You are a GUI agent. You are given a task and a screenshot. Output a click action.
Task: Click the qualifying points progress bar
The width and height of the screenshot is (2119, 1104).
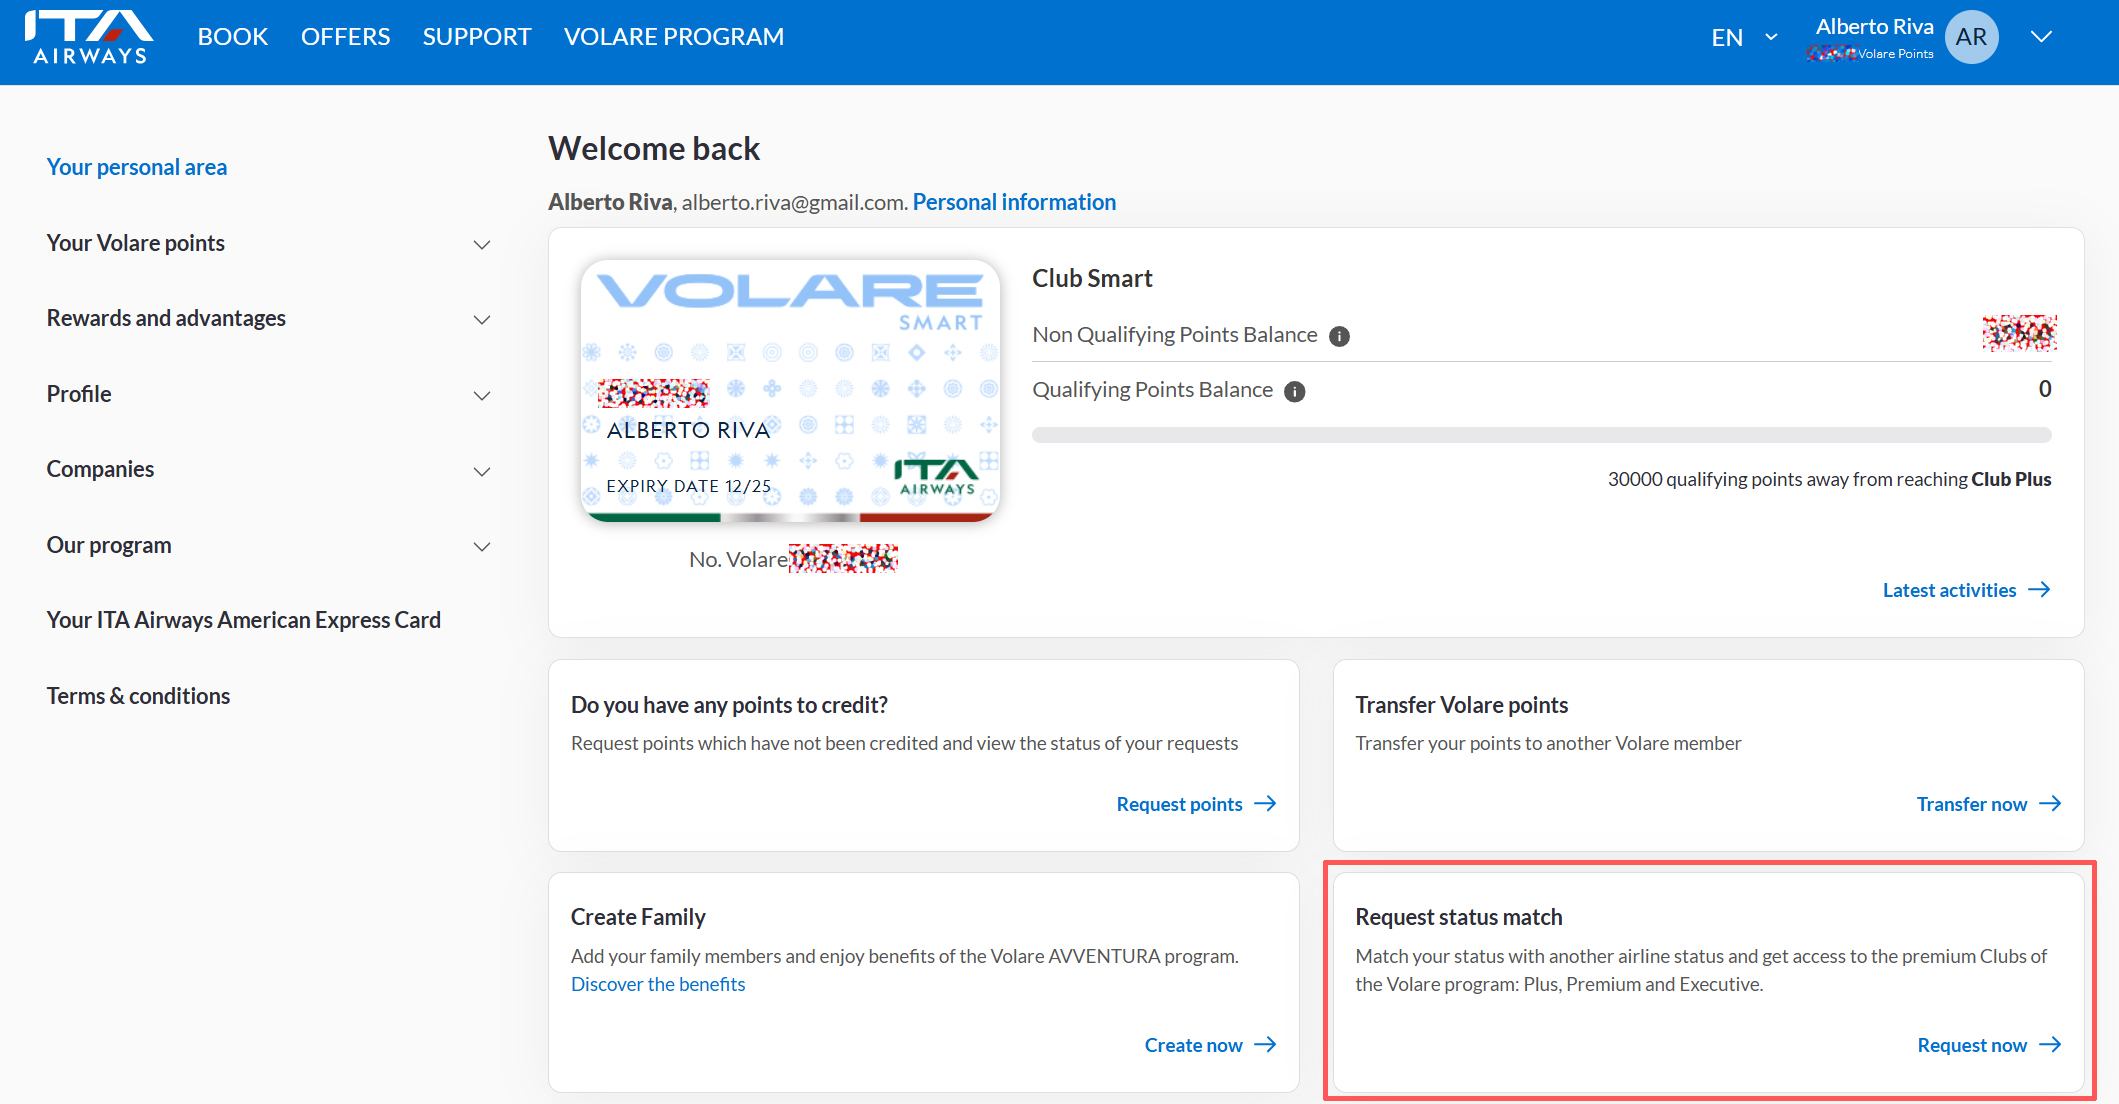pos(1541,435)
